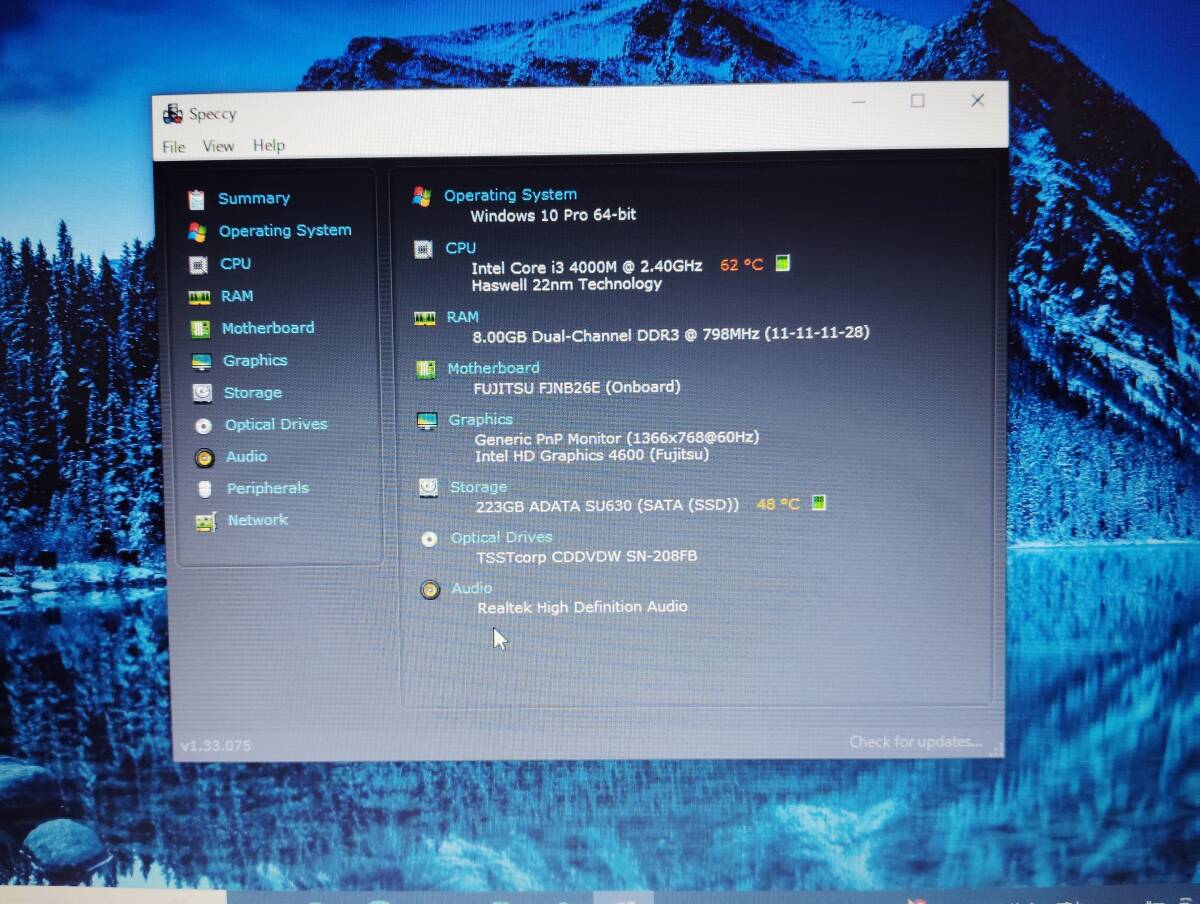Click the v1.33.075 version label
The image size is (1200, 904).
coord(216,746)
